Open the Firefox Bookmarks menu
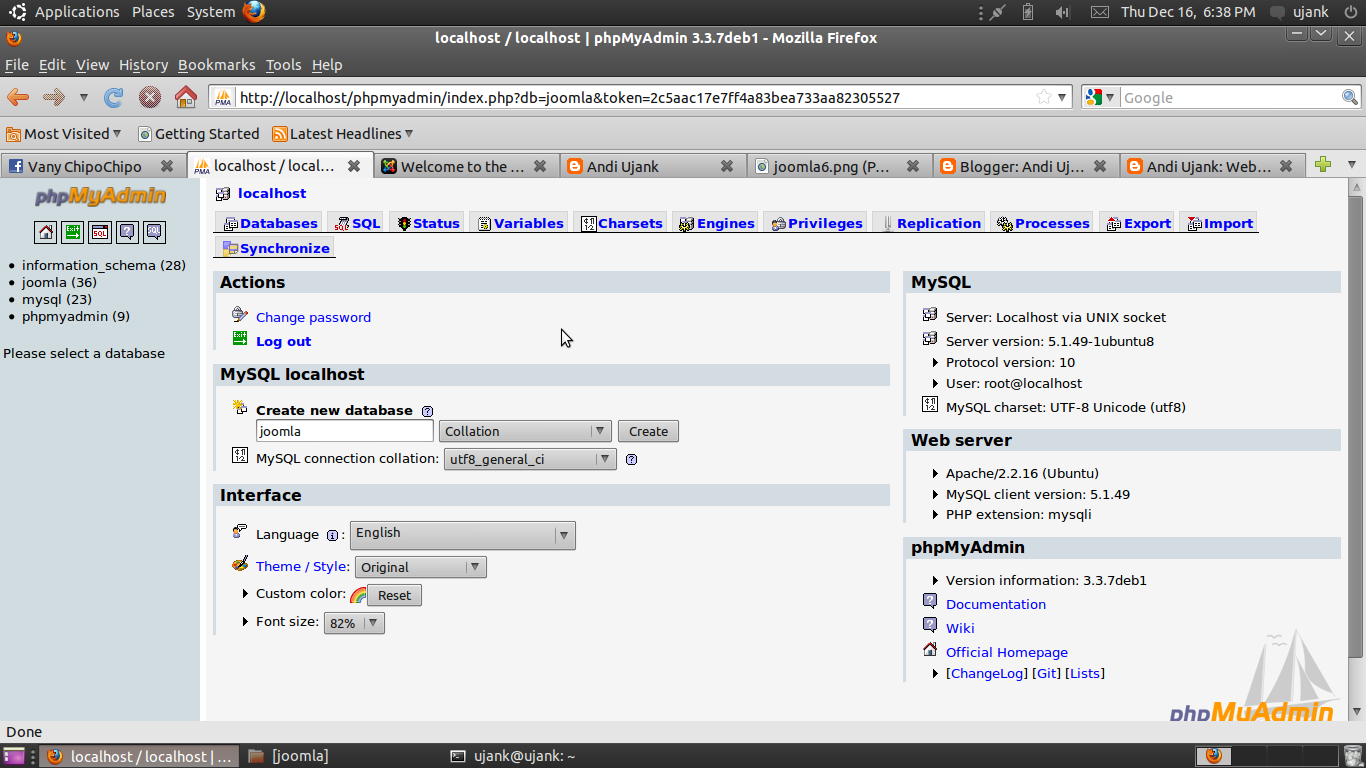The image size is (1366, 768). [x=217, y=65]
